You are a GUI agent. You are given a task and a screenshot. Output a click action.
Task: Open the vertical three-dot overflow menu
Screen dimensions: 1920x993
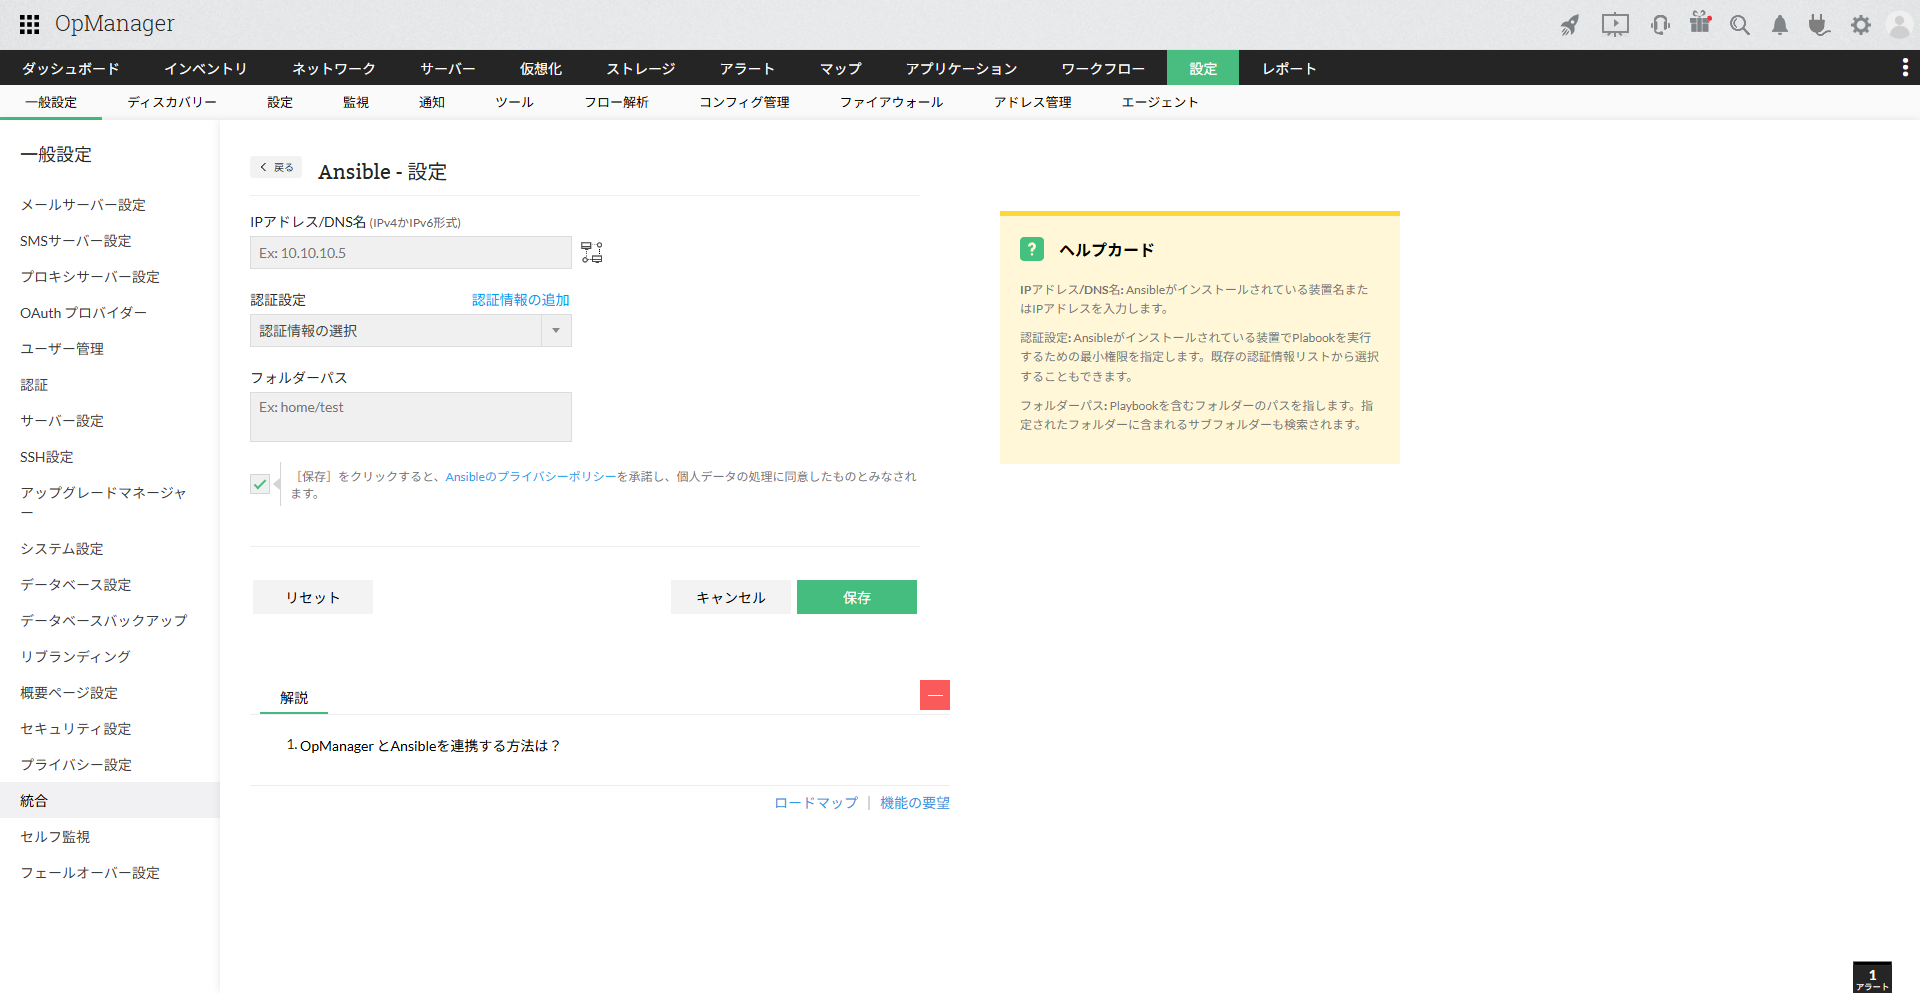(1904, 67)
